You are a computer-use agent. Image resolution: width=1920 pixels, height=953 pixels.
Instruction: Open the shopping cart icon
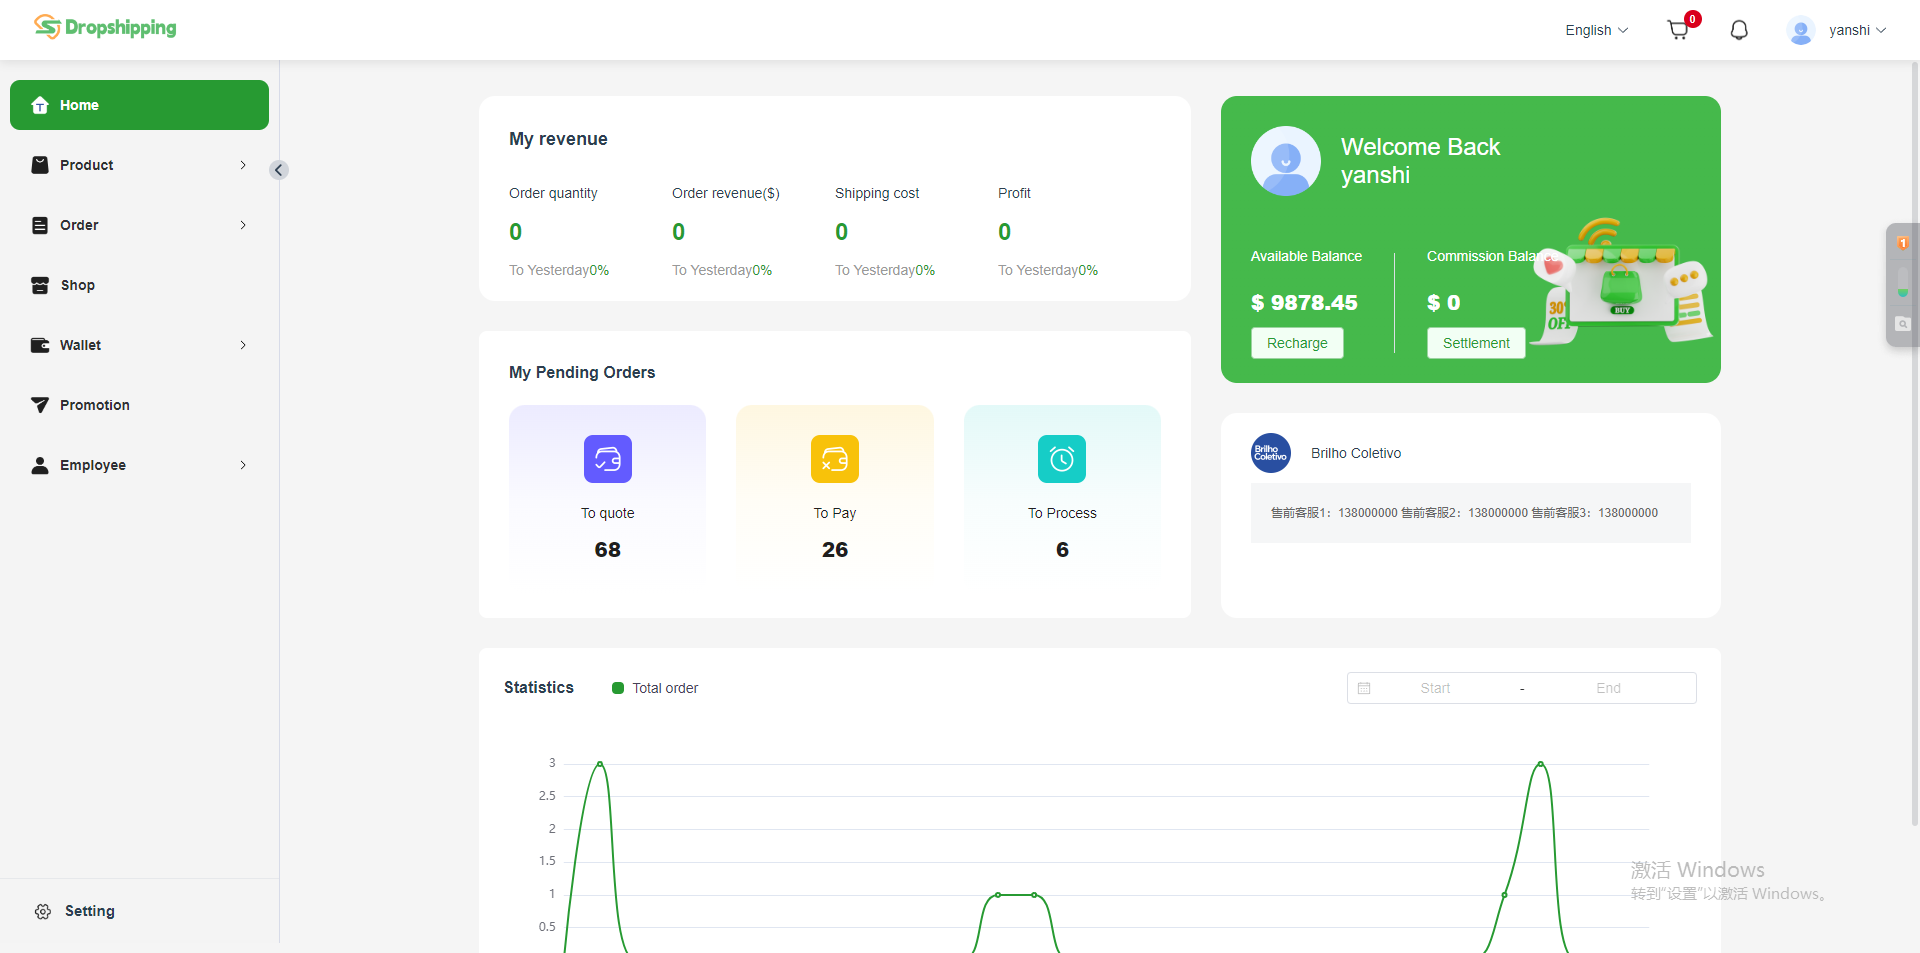pos(1678,30)
